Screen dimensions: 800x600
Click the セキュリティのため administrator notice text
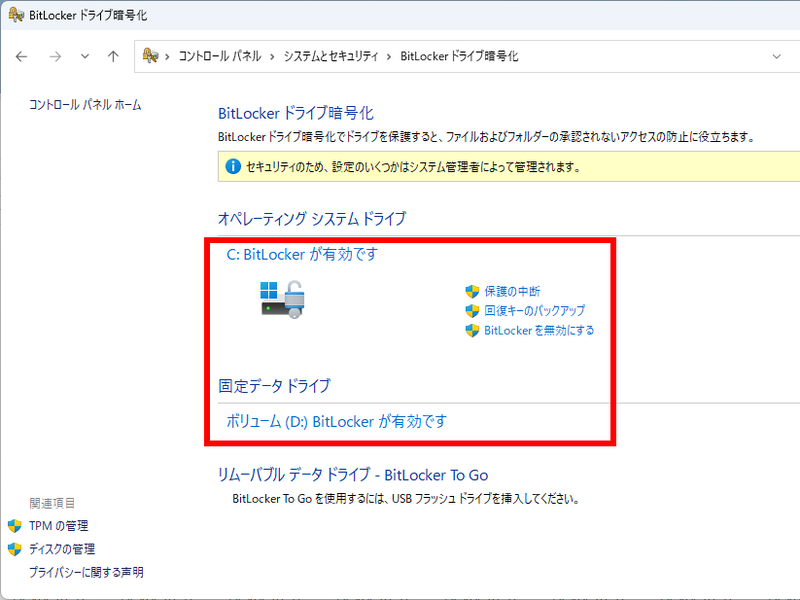414,166
